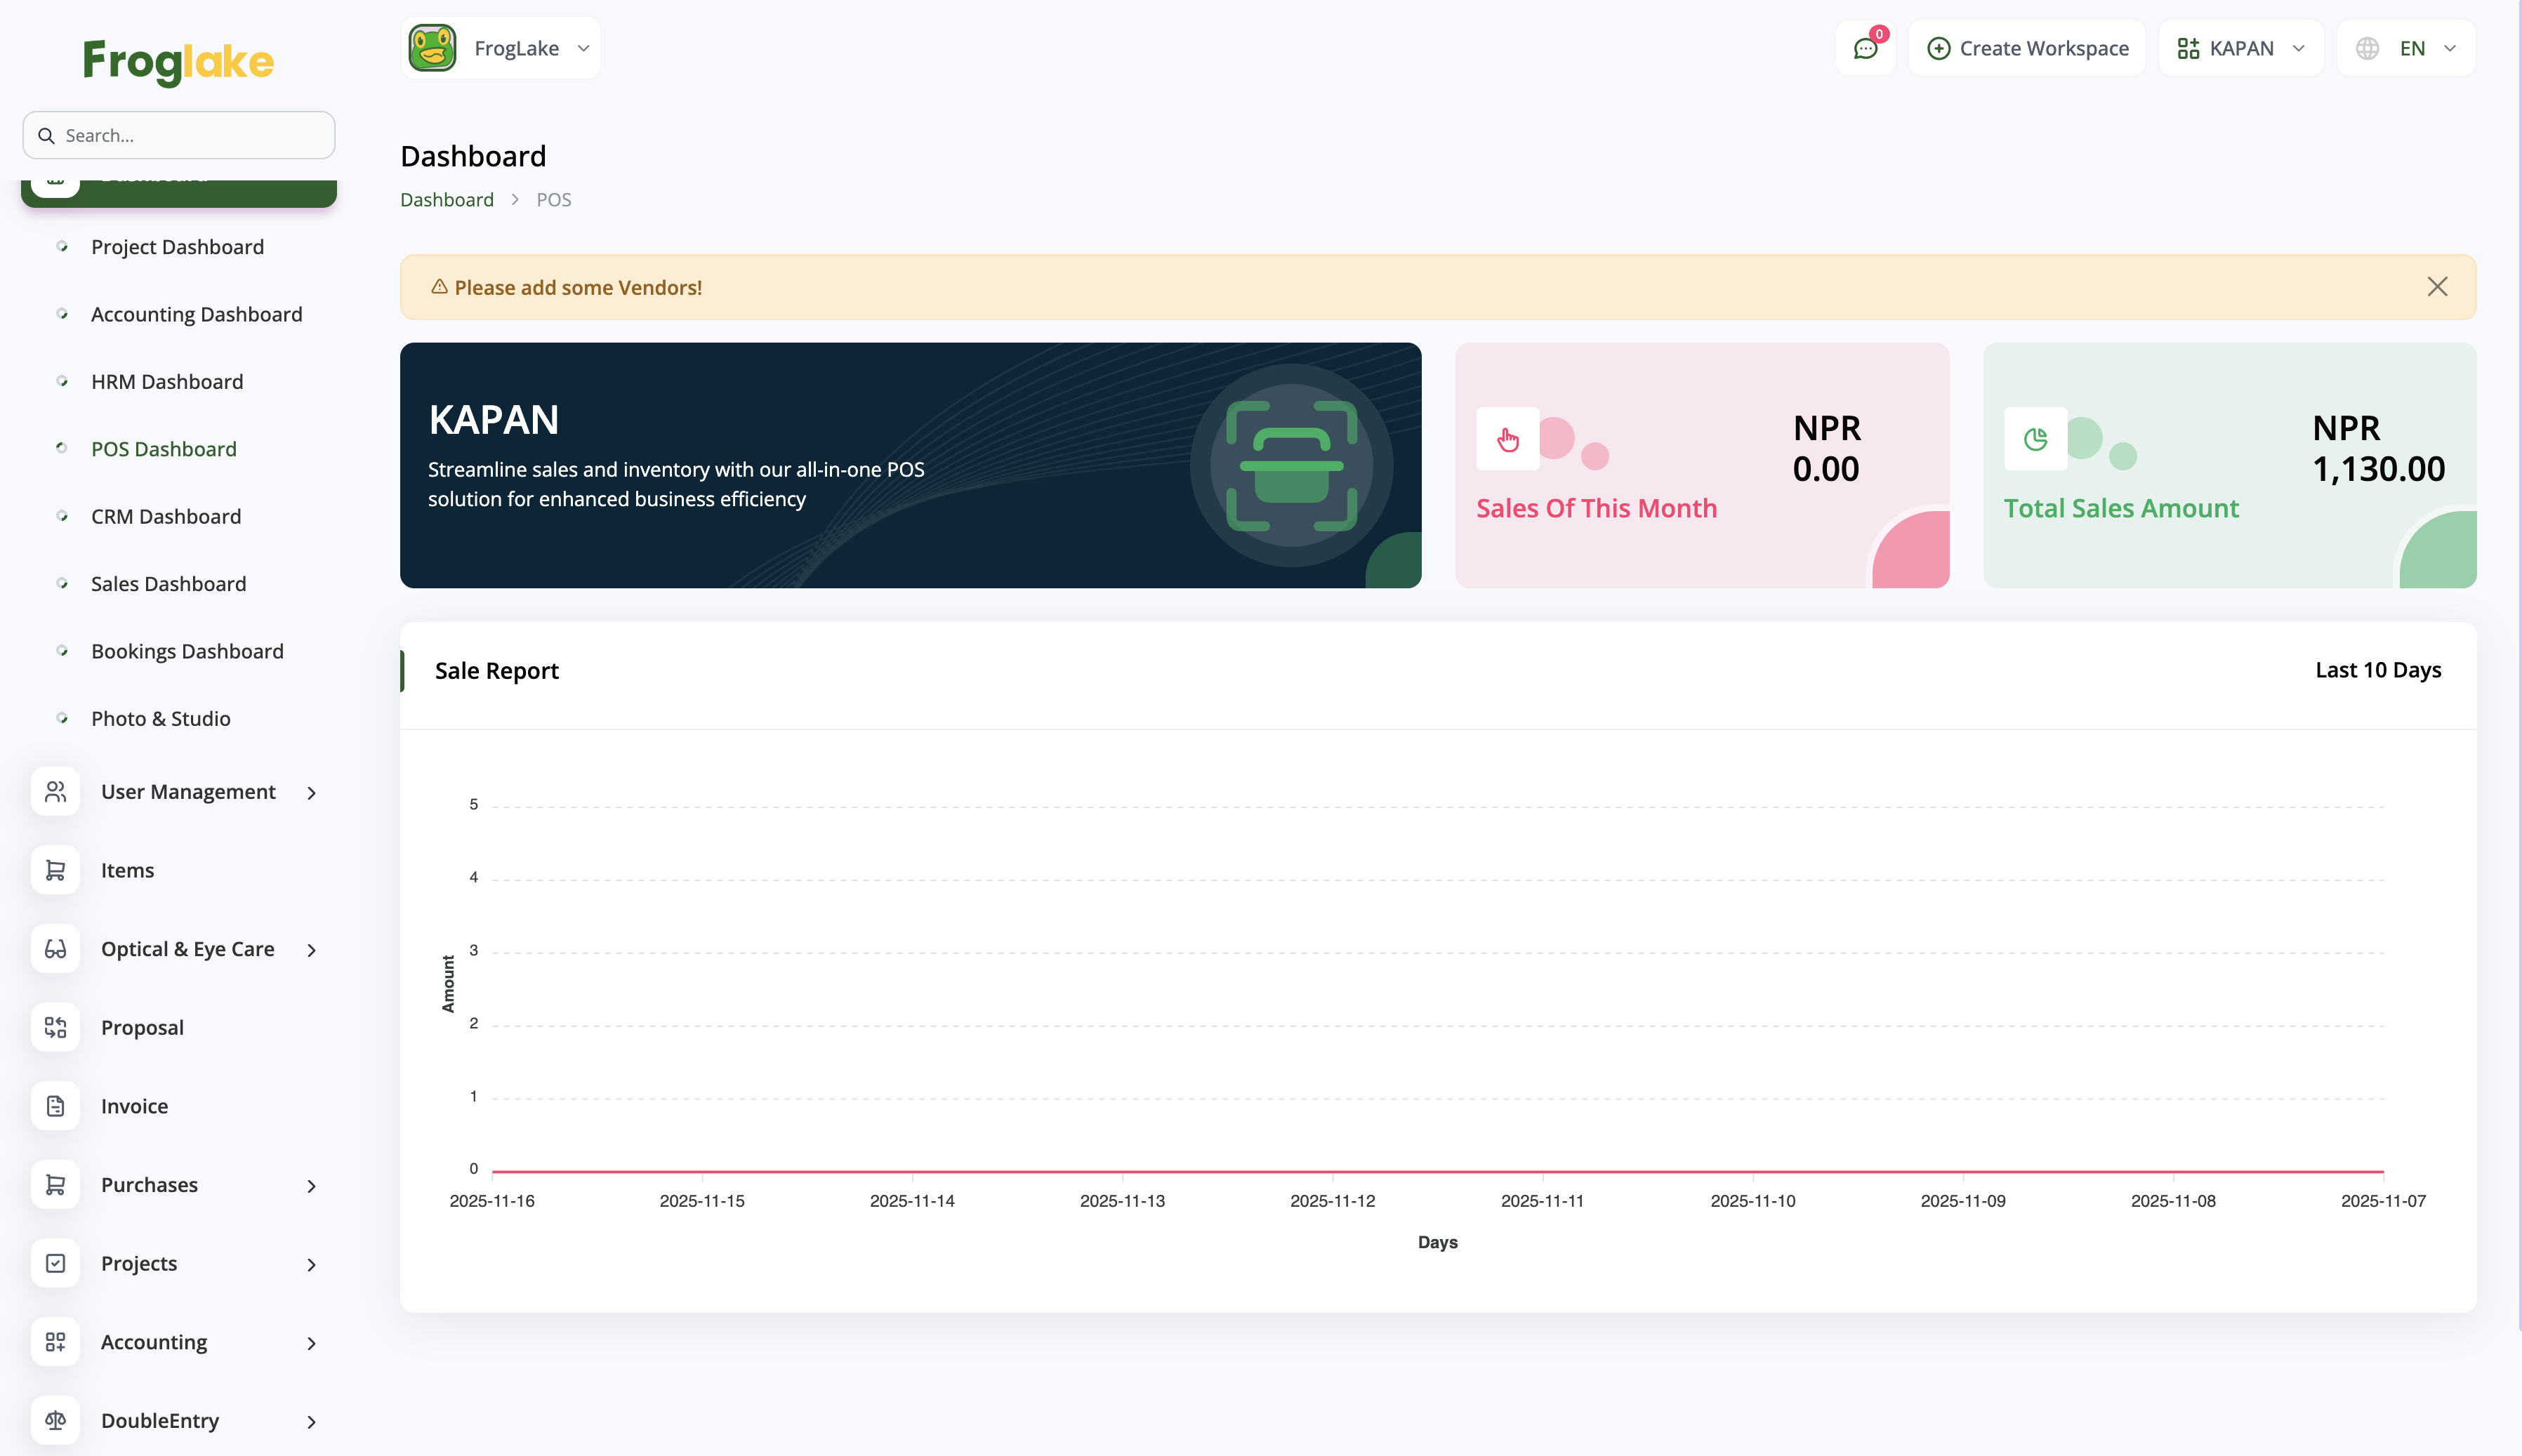
Task: Click the Create Workspace button
Action: coord(2027,49)
